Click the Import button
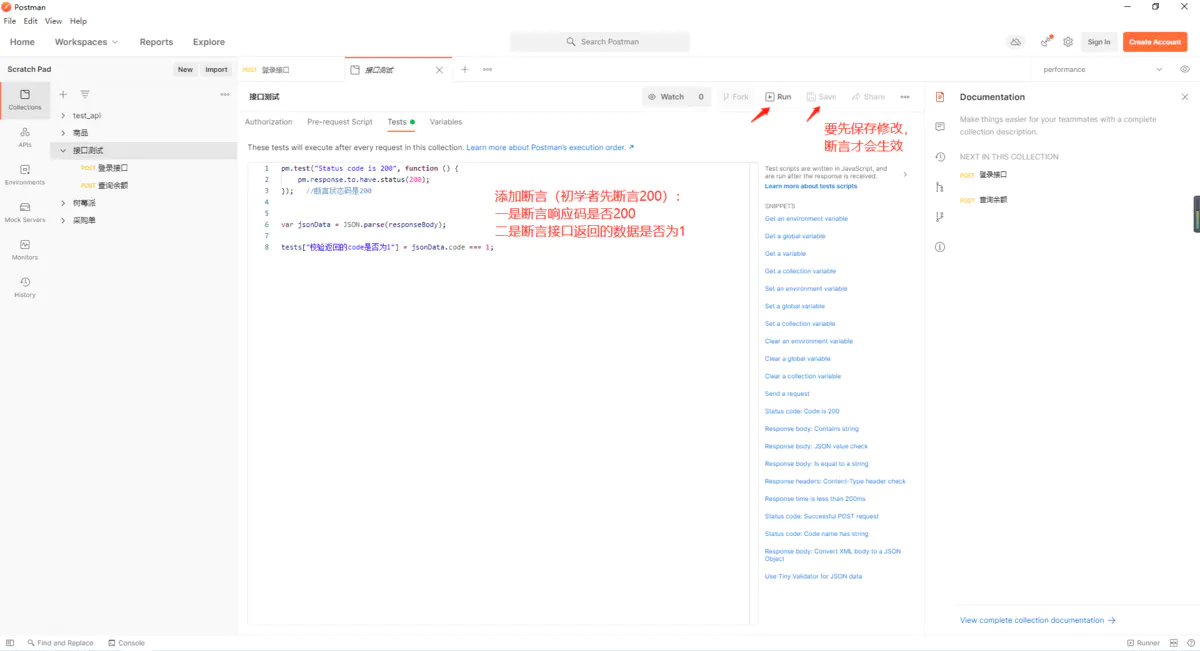This screenshot has width=1200, height=651. (x=216, y=70)
